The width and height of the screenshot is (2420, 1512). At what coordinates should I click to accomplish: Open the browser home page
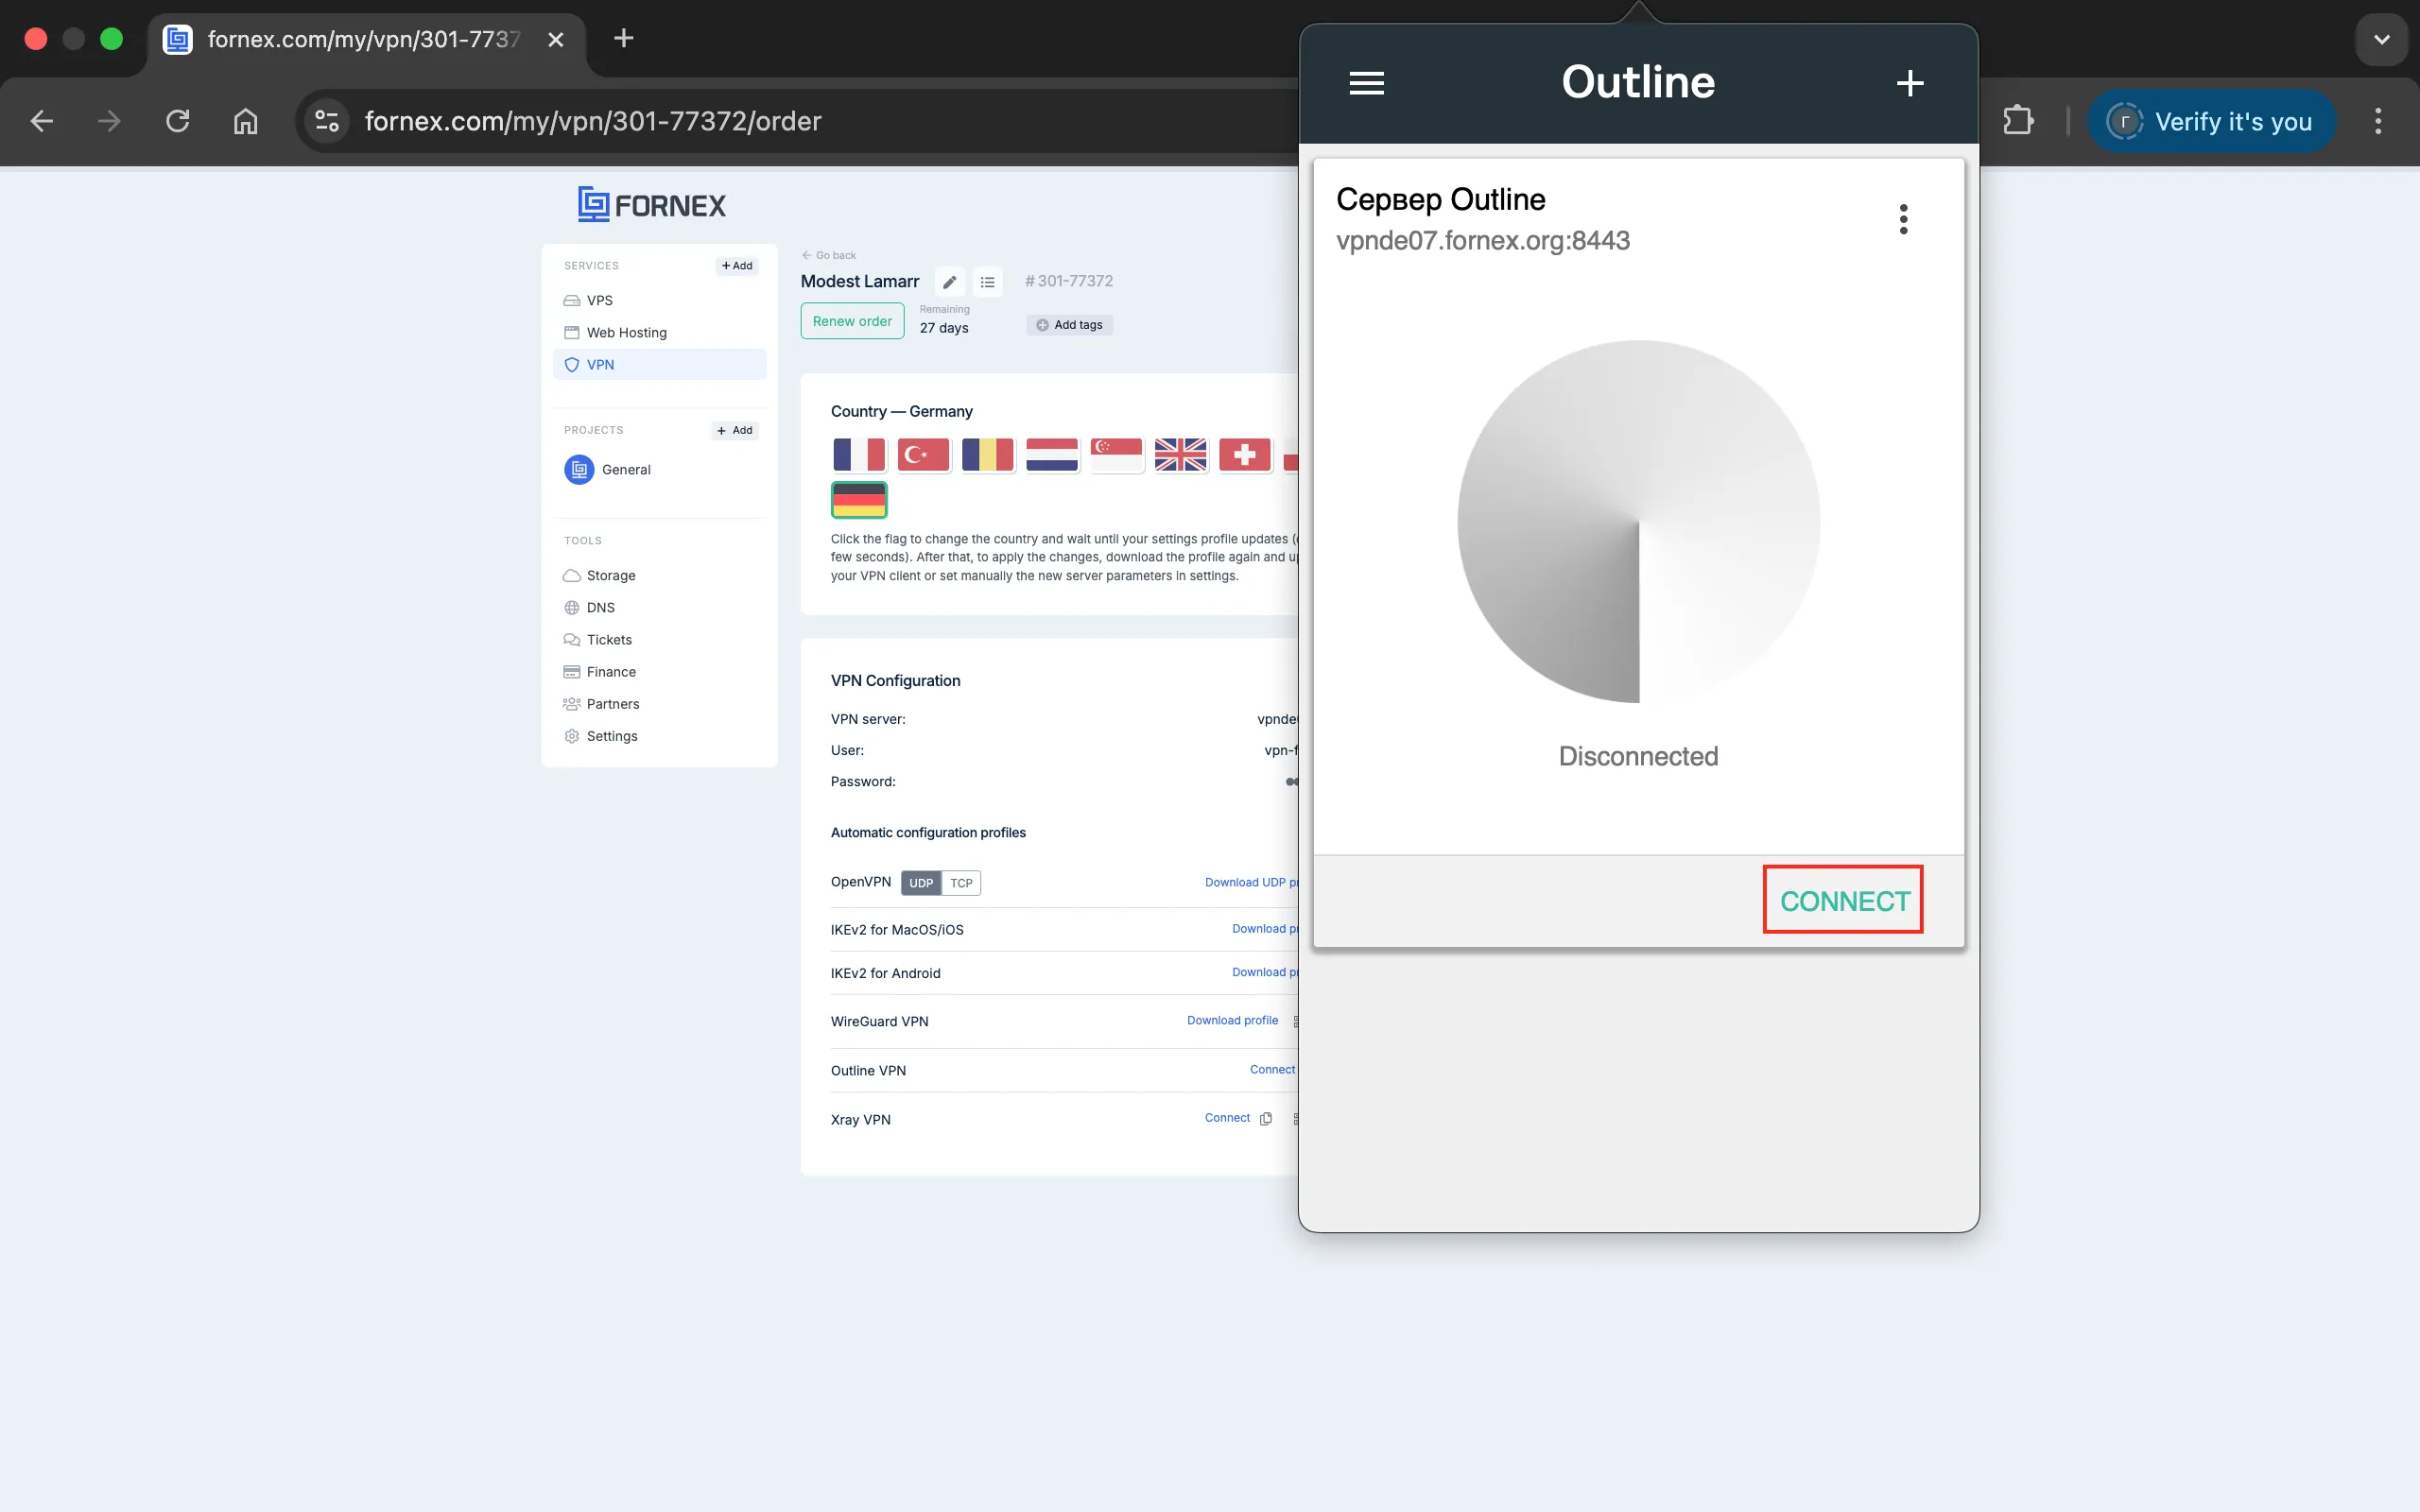tap(246, 121)
